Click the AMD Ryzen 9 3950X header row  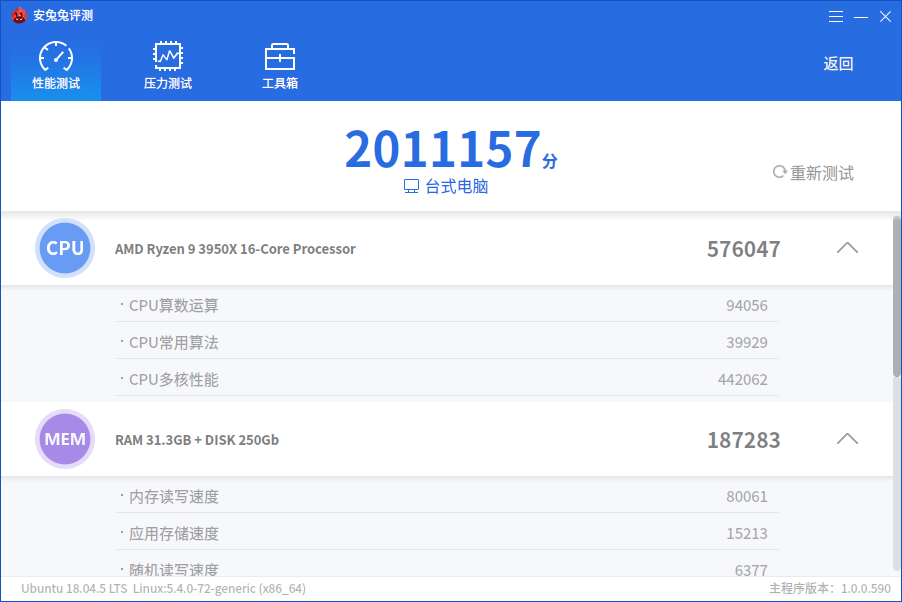click(447, 248)
